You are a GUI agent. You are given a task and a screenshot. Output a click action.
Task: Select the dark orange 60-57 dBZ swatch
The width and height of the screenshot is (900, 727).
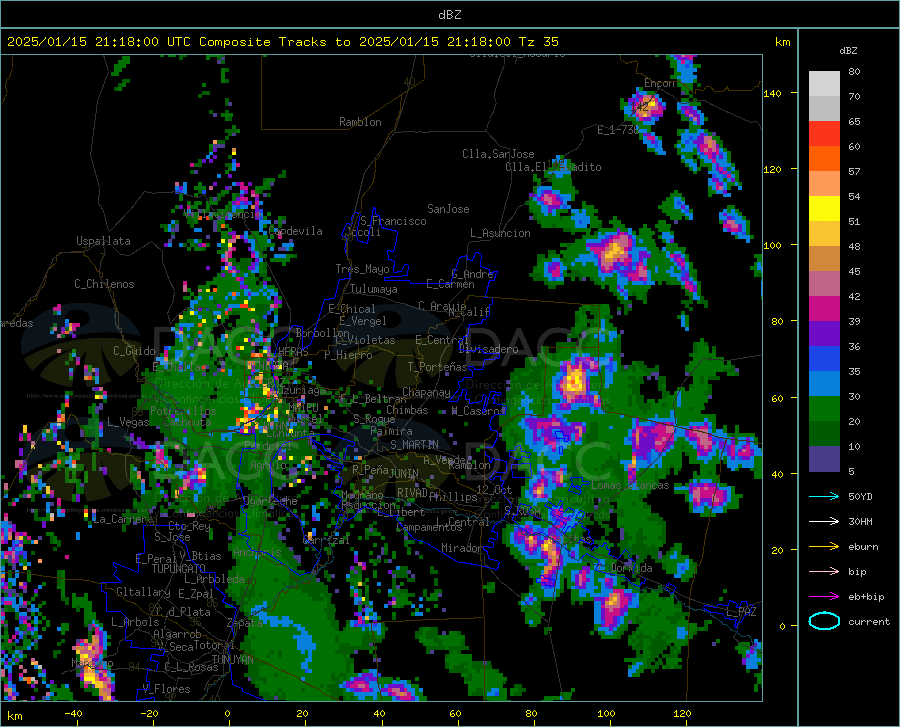click(x=824, y=159)
